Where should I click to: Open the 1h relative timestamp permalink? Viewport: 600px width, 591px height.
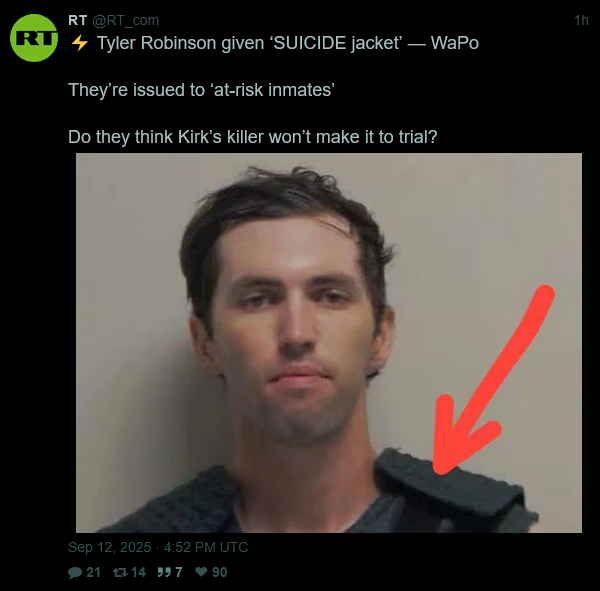[x=581, y=20]
